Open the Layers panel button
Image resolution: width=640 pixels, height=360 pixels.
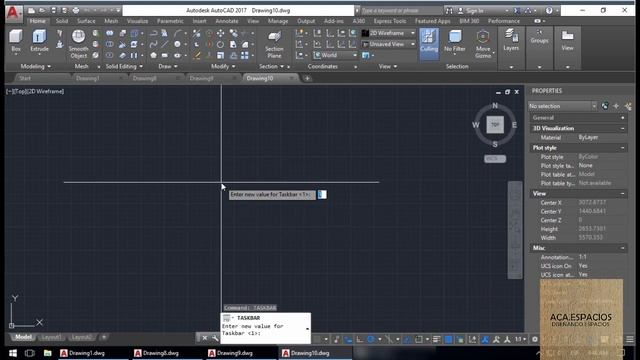[511, 41]
